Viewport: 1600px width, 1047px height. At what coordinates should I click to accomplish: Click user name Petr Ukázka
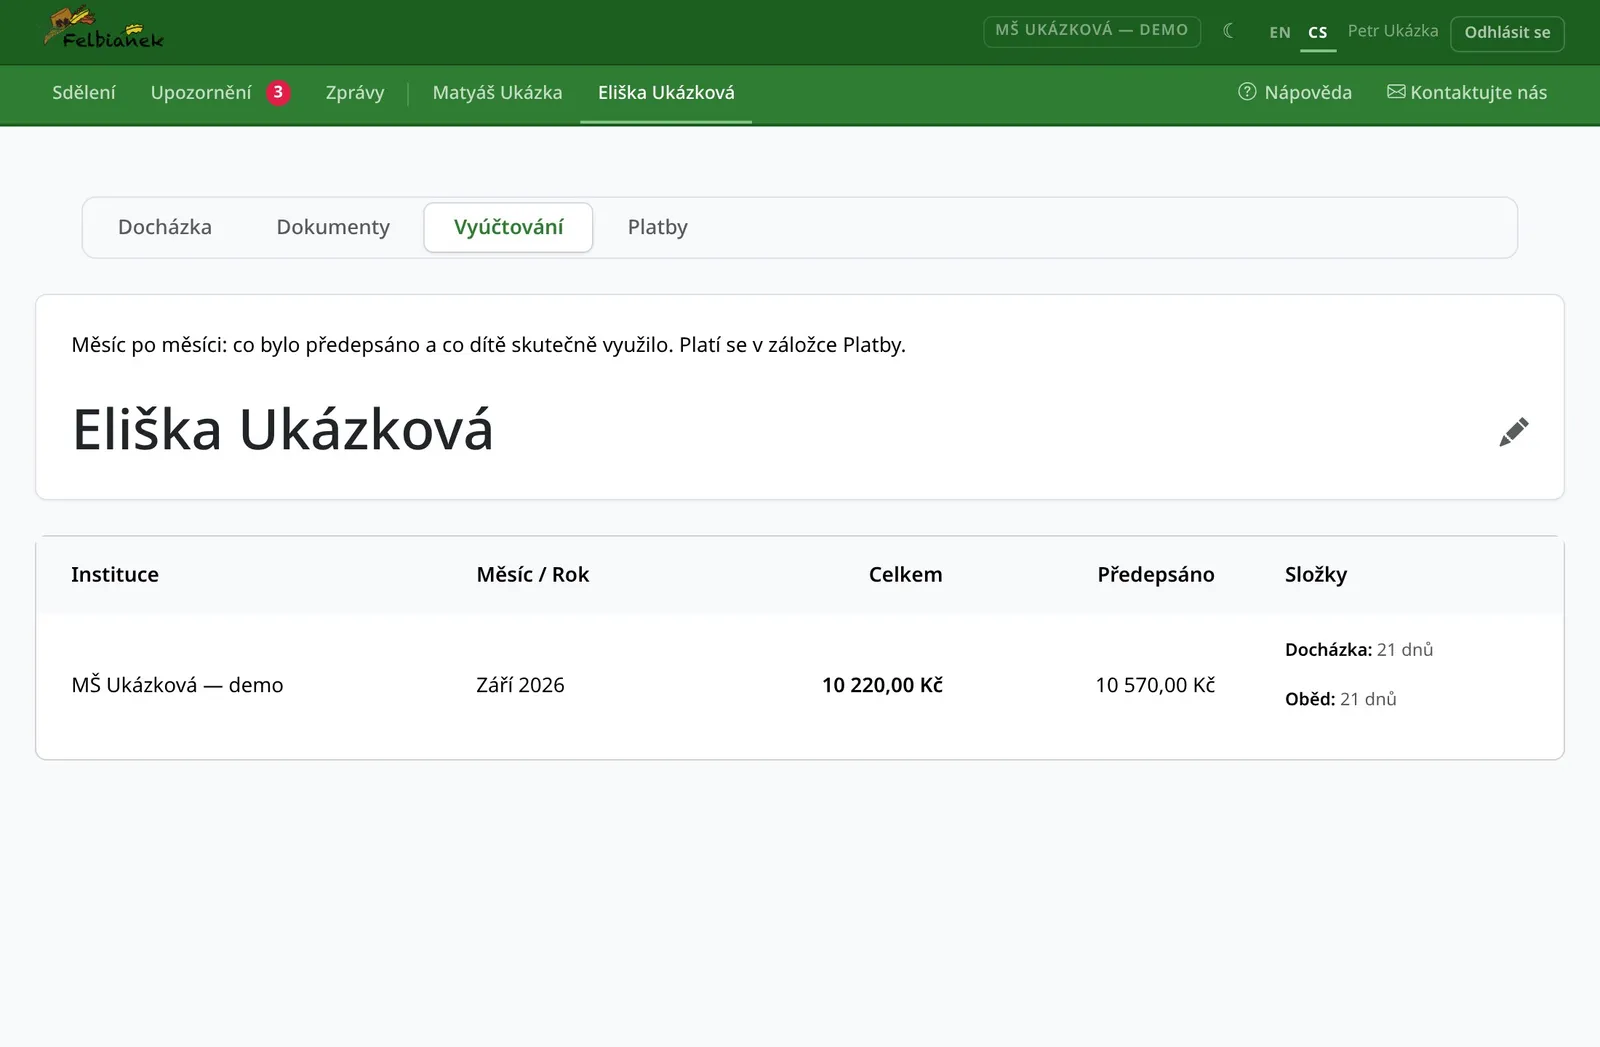[1392, 31]
